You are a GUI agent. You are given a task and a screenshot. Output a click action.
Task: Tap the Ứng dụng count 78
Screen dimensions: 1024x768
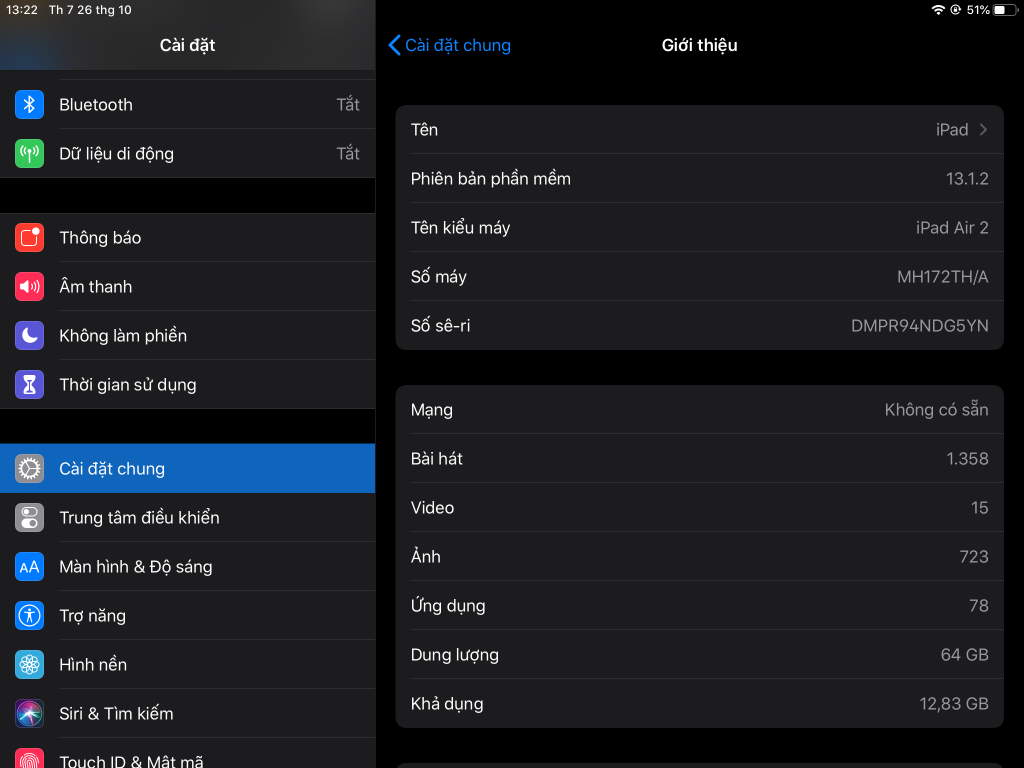978,605
